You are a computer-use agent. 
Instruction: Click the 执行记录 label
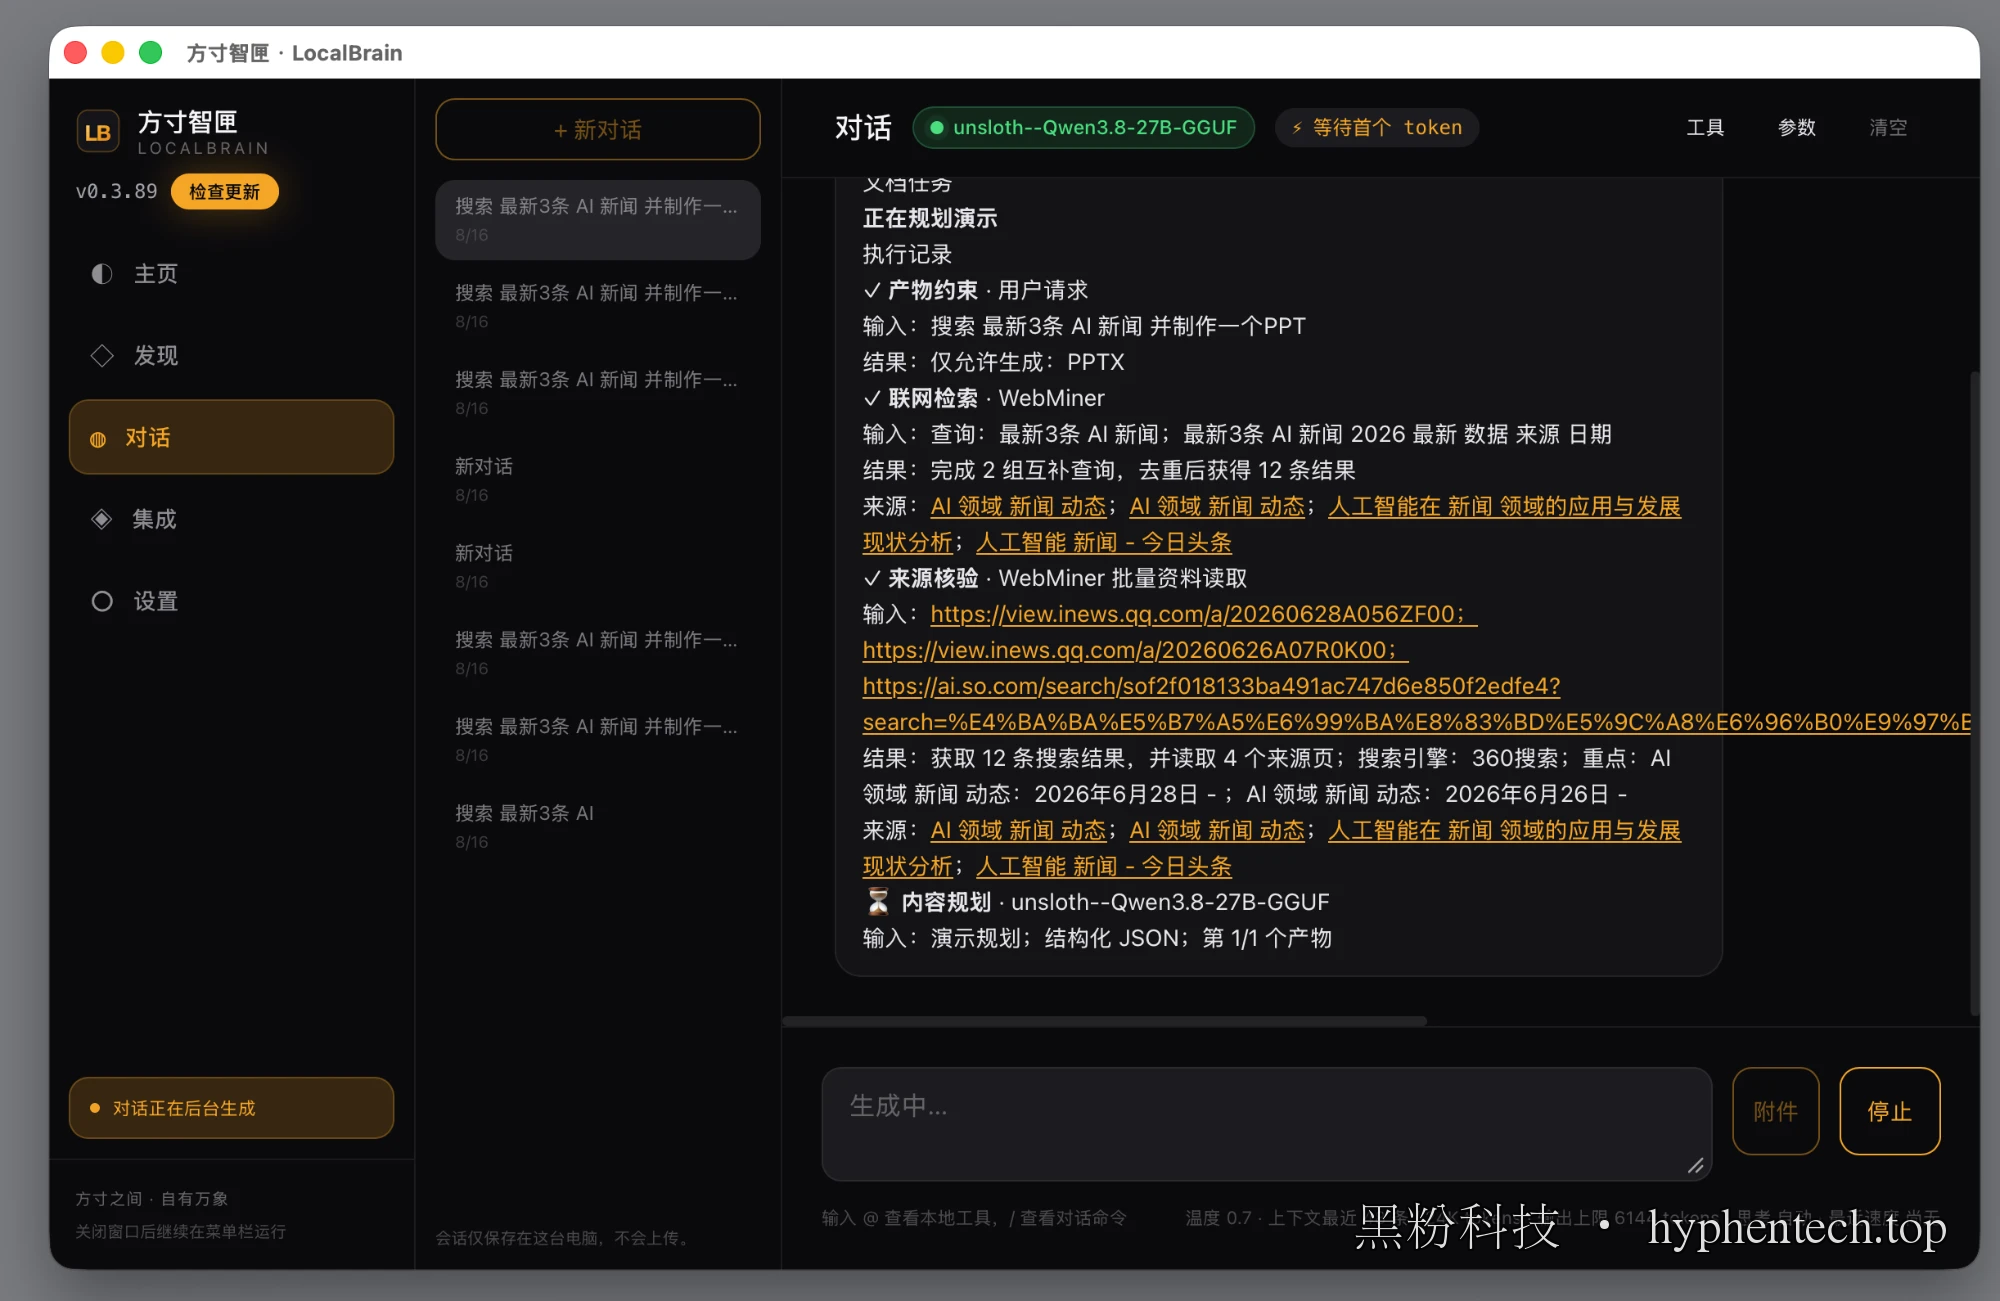point(907,254)
